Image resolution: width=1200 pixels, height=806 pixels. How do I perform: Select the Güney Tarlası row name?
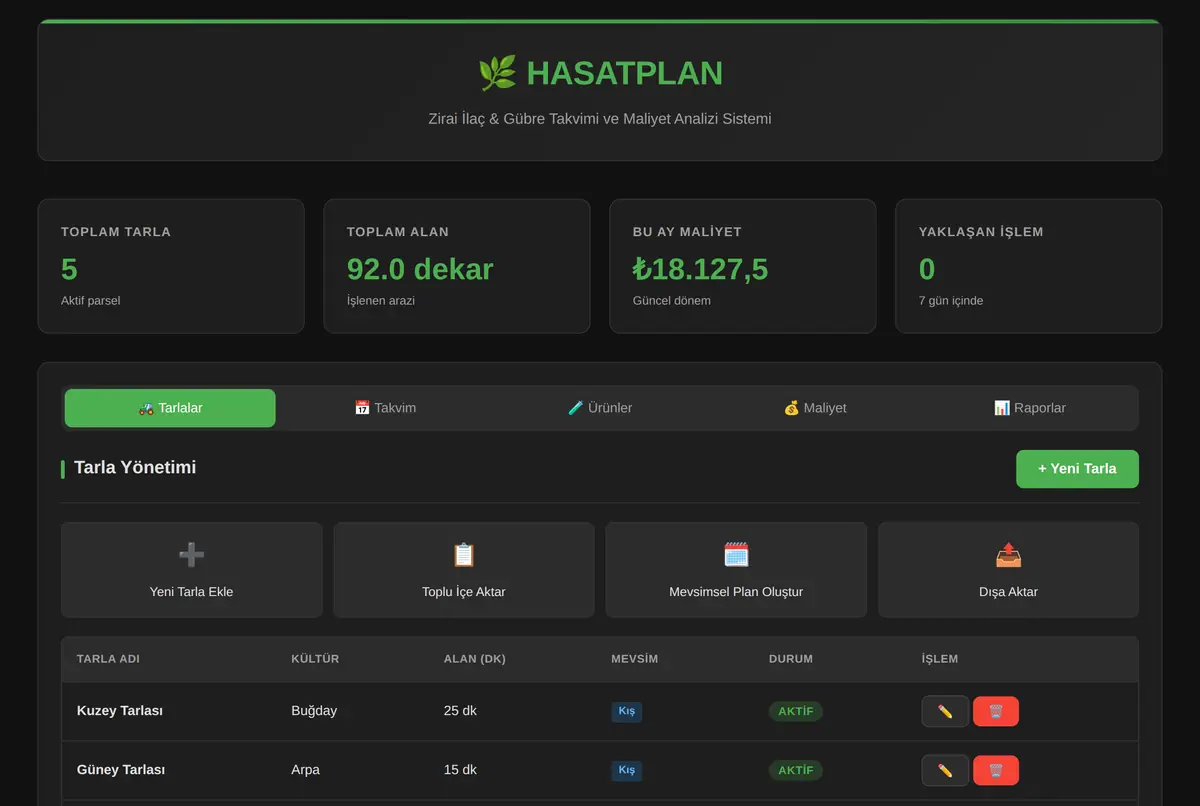tap(121, 770)
